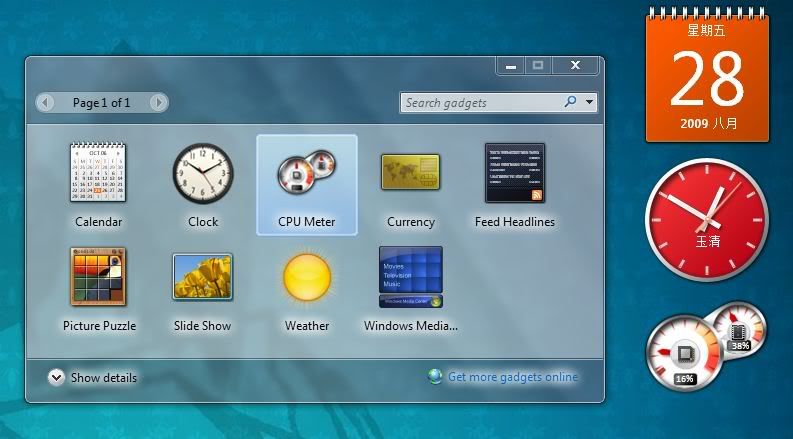The width and height of the screenshot is (793, 439).
Task: Click the CPU Meter gadget icon
Action: [x=306, y=173]
